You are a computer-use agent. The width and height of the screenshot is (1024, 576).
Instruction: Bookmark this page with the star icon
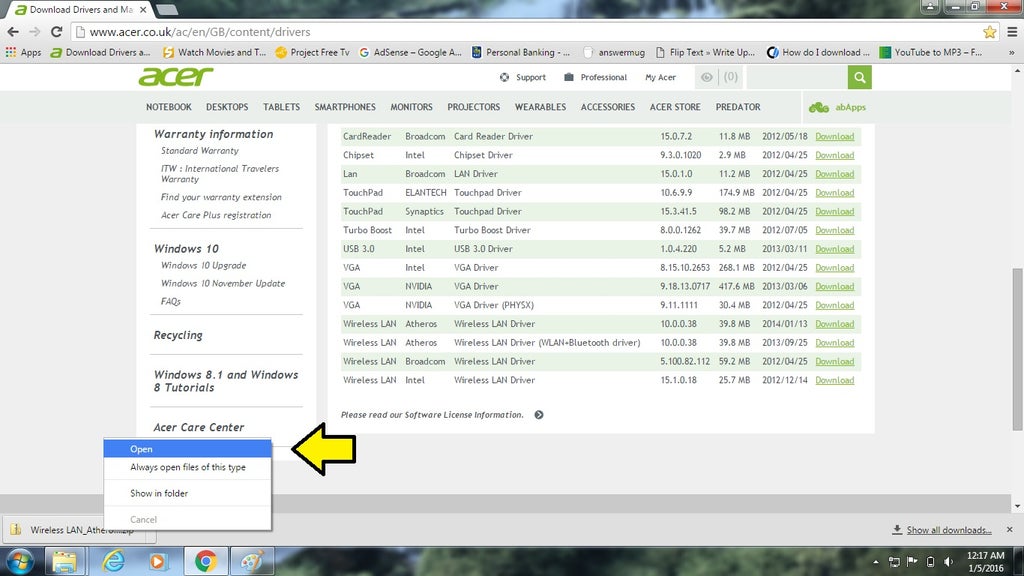click(989, 31)
